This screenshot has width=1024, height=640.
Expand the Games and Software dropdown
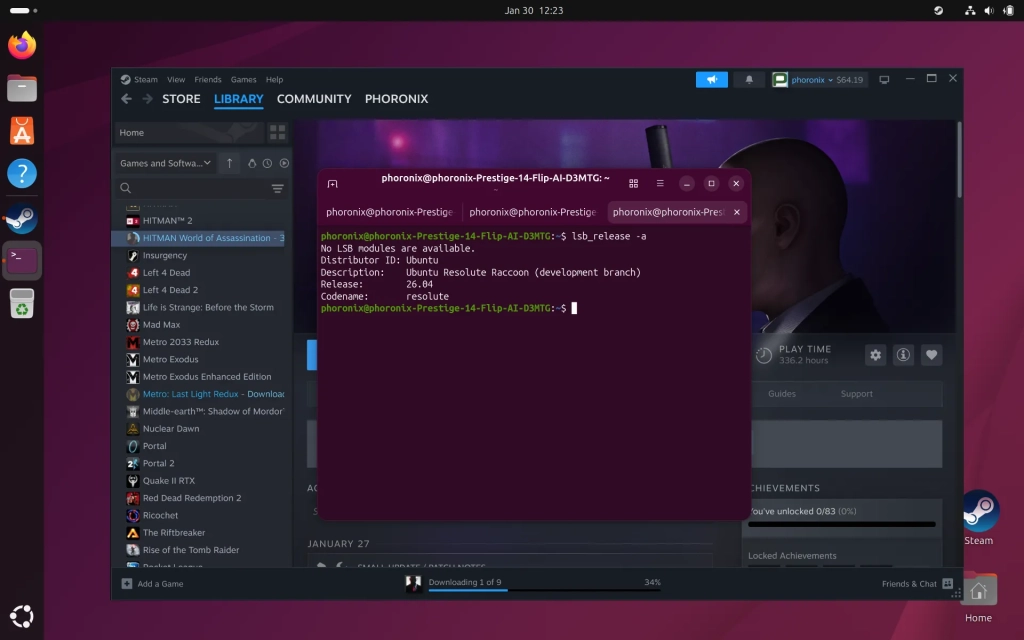click(165, 163)
